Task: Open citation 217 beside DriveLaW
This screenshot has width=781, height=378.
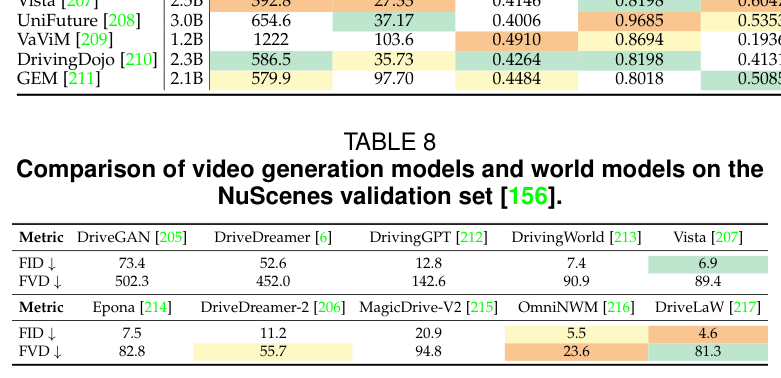Action: tap(745, 308)
